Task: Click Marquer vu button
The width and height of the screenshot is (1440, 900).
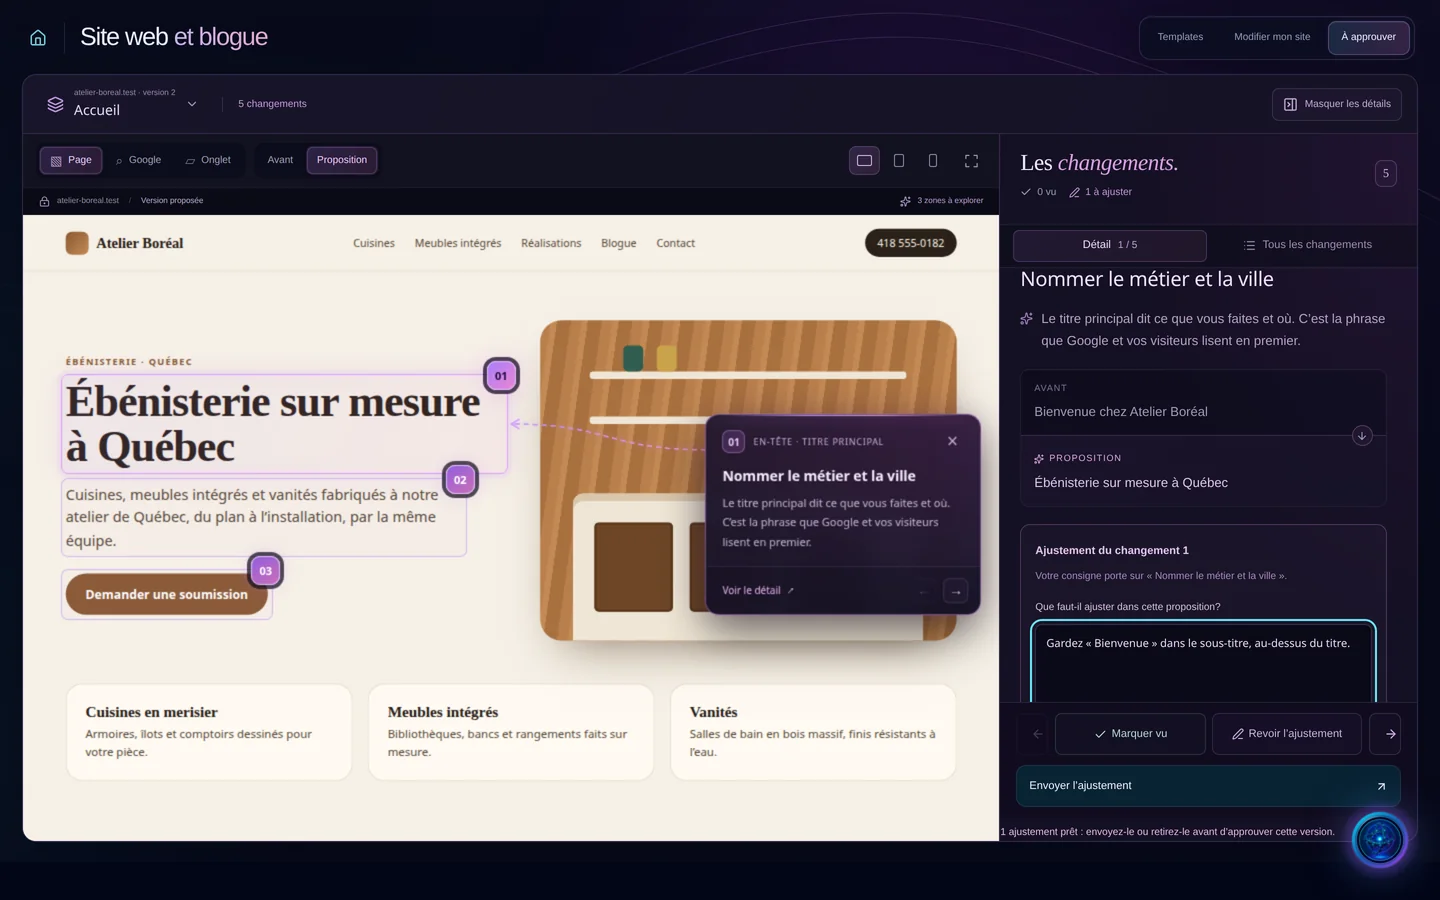Action: pyautogui.click(x=1130, y=734)
